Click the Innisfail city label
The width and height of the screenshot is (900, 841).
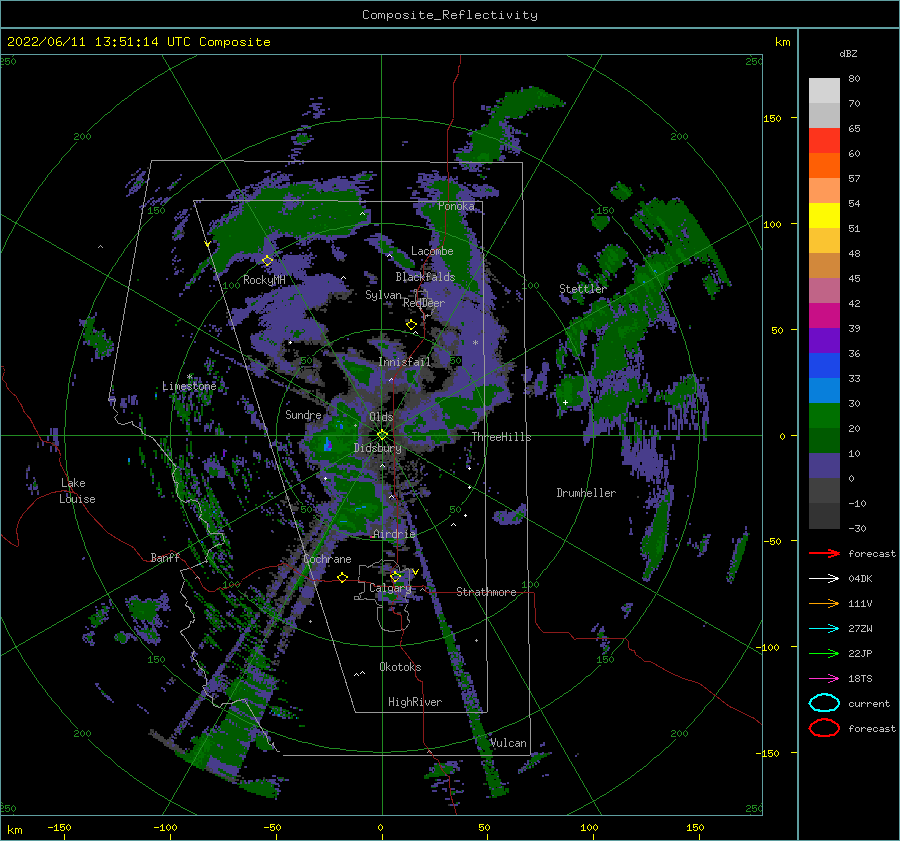tap(404, 362)
